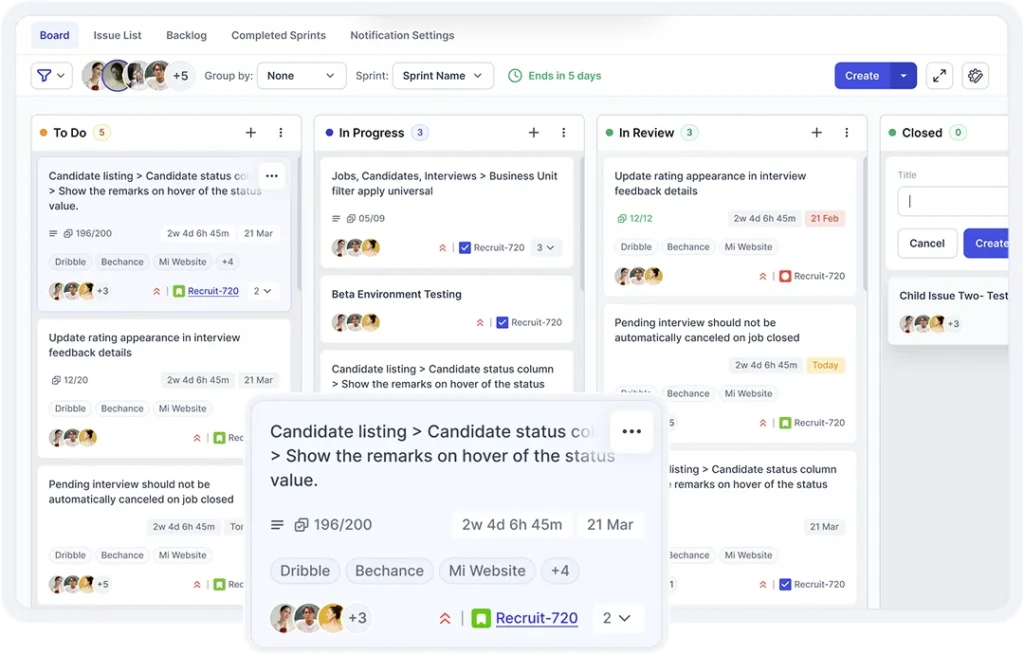
Task: Open To Do column kebab menu
Action: [x=281, y=133]
